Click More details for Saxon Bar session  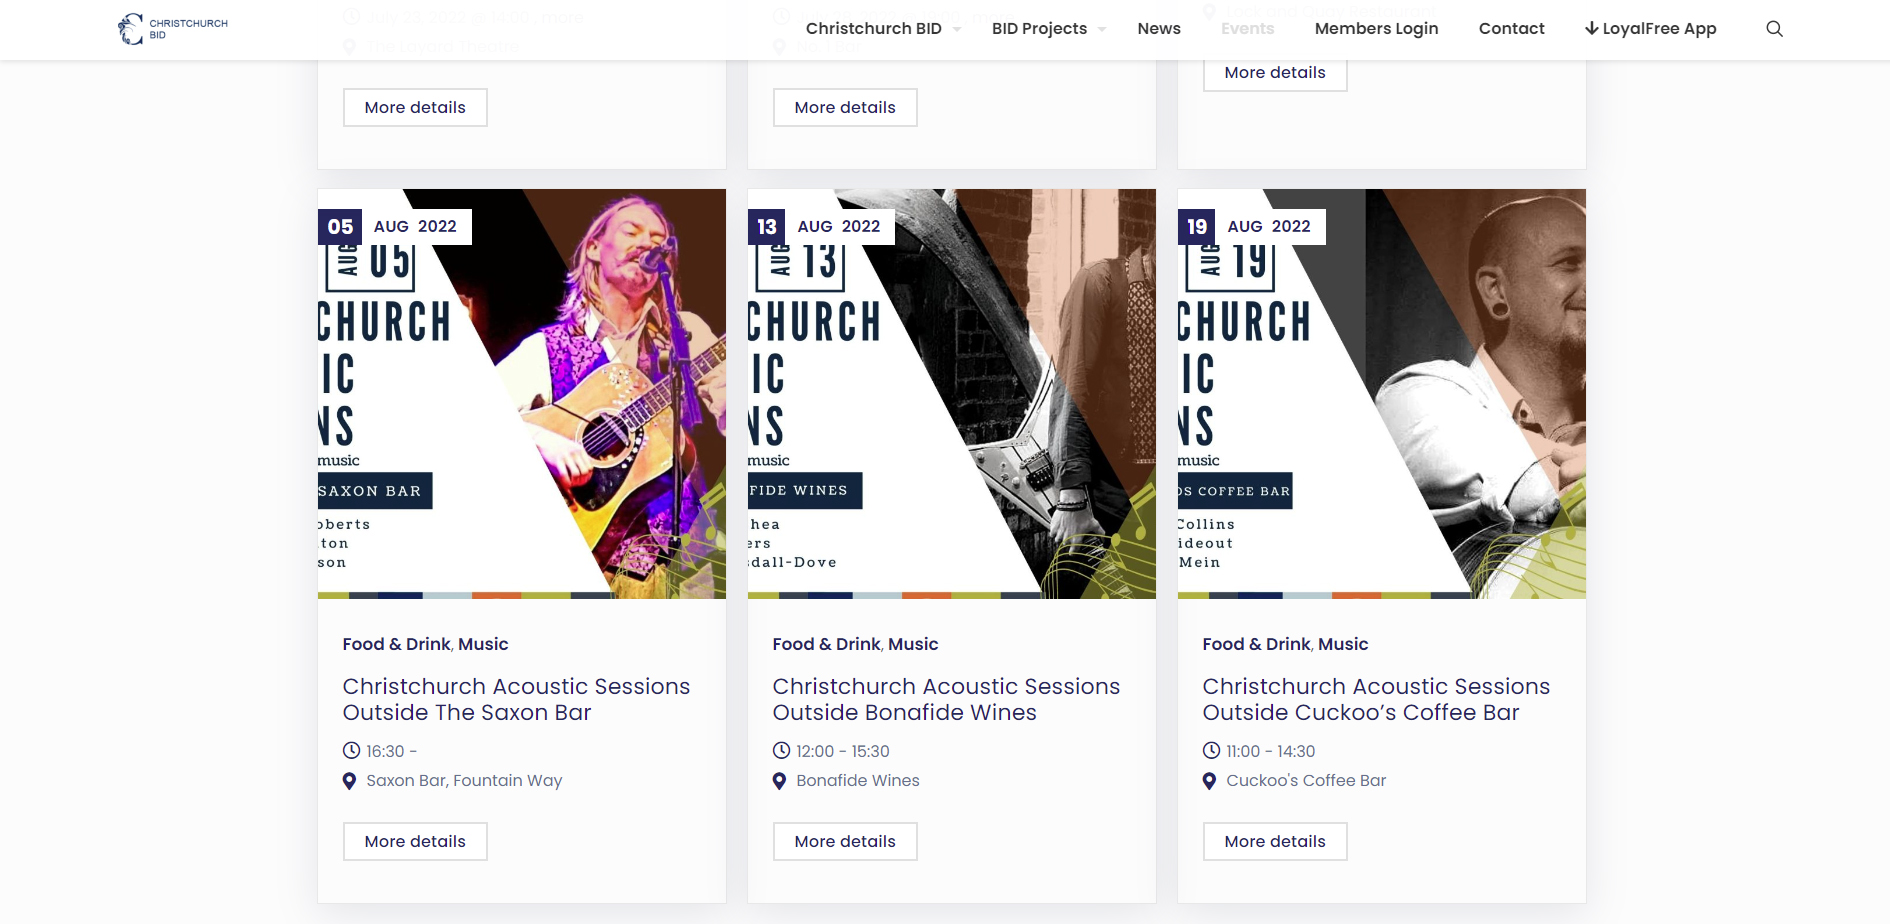[x=415, y=842]
